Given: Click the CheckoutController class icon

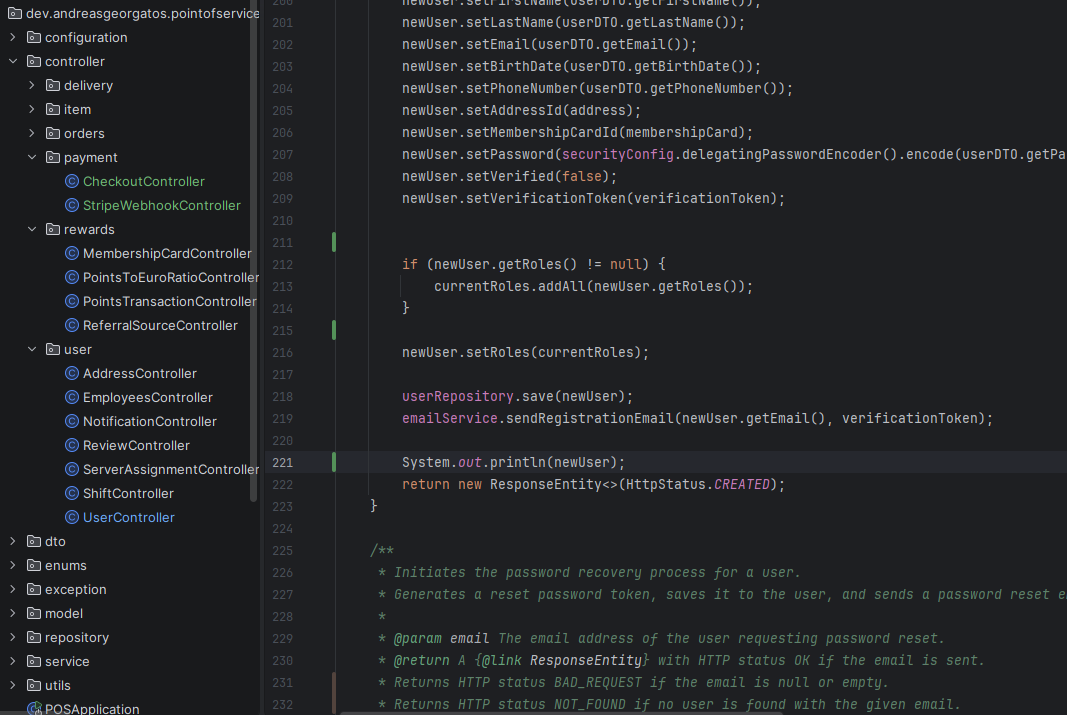Looking at the screenshot, I should [72, 181].
